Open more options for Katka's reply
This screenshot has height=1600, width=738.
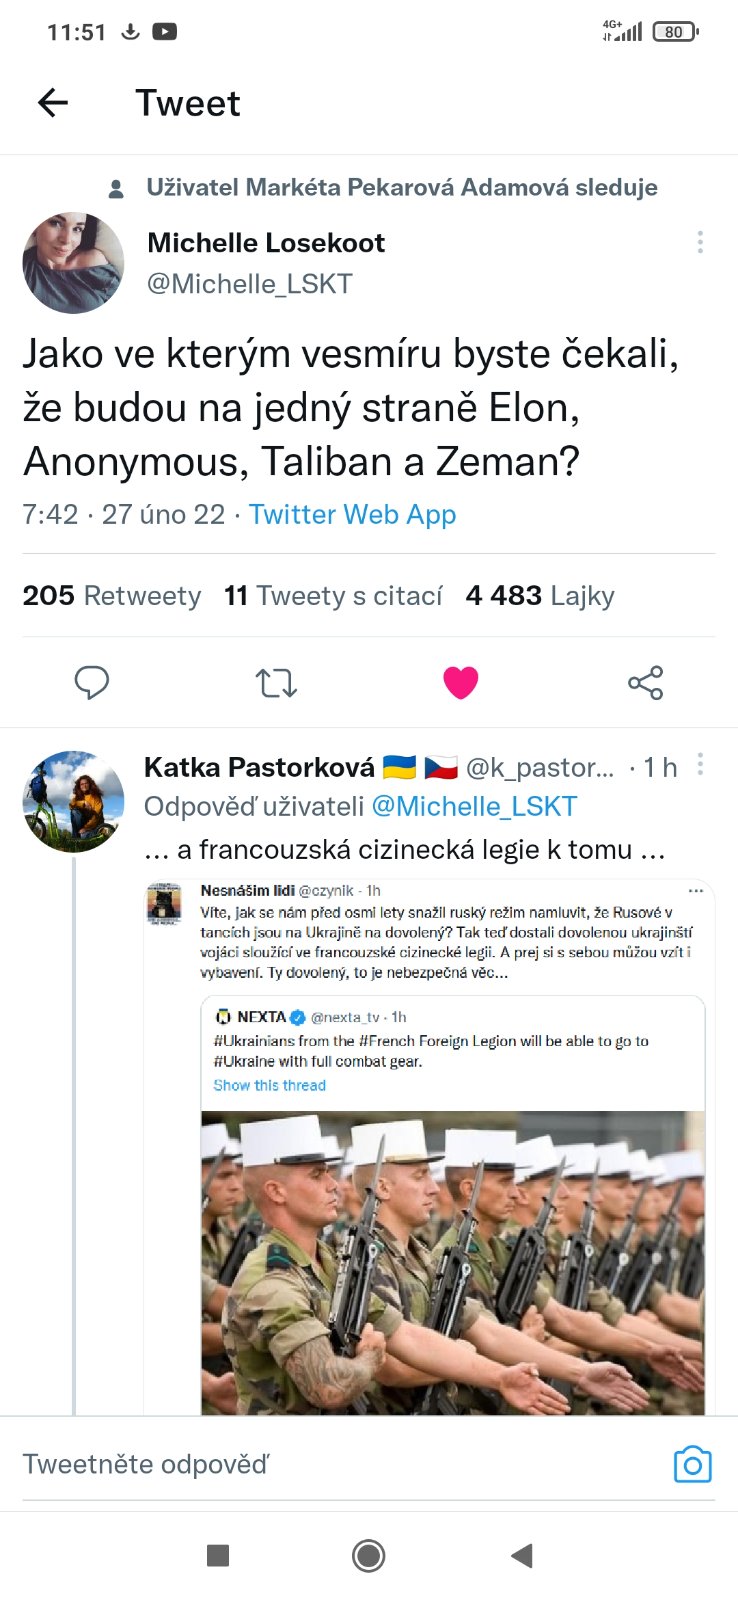(x=700, y=765)
